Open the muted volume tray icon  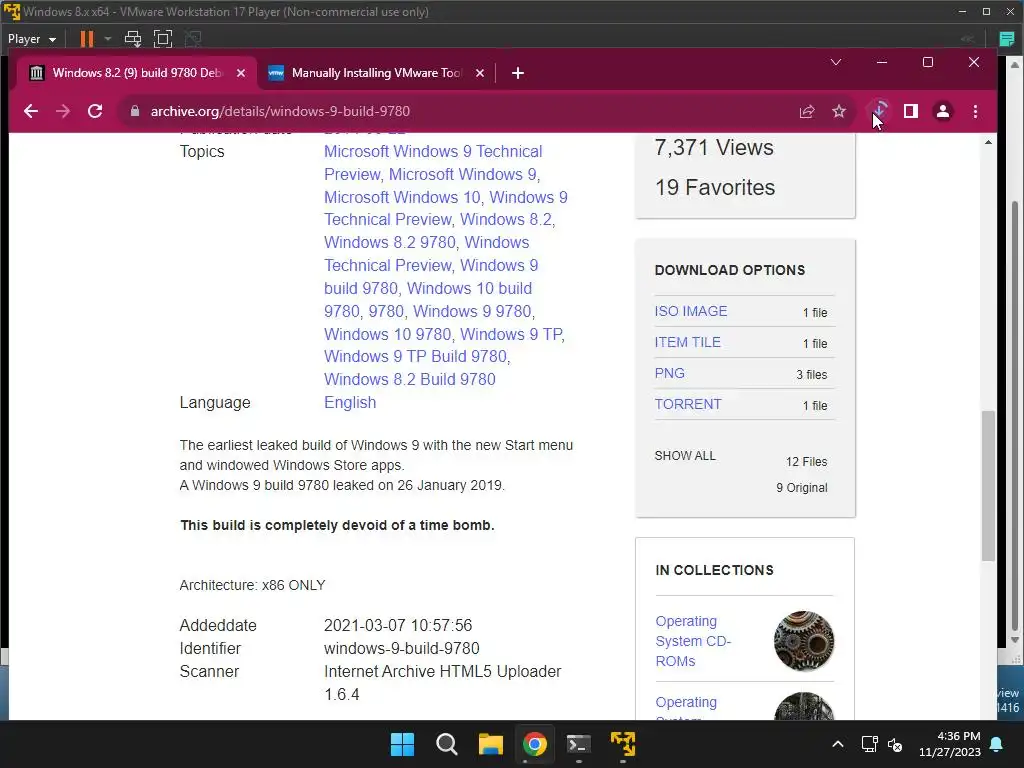(895, 744)
